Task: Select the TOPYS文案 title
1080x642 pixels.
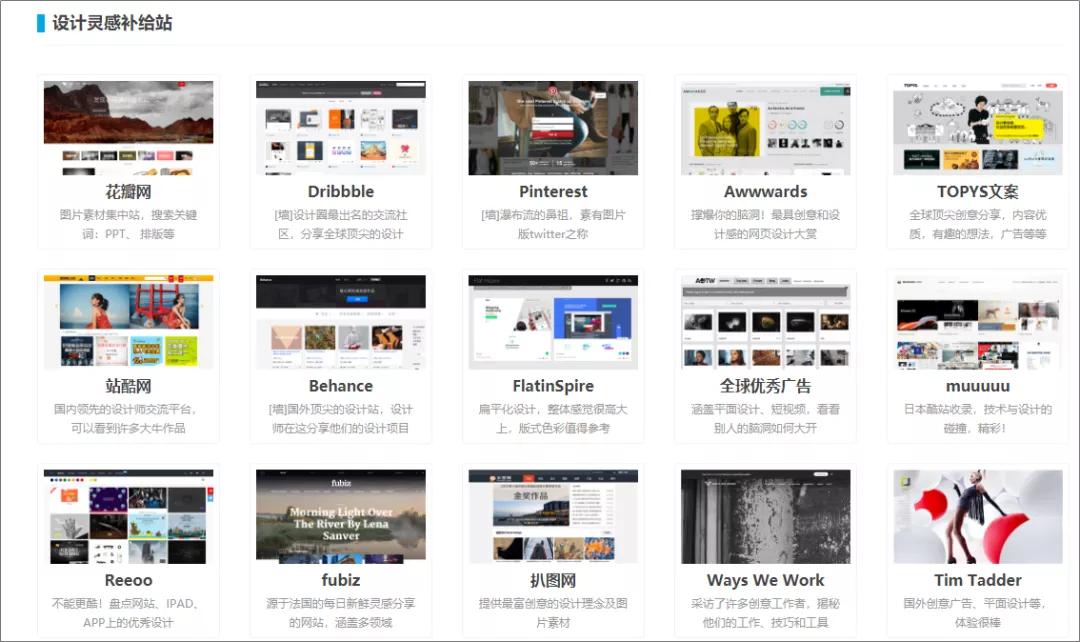Action: point(976,191)
